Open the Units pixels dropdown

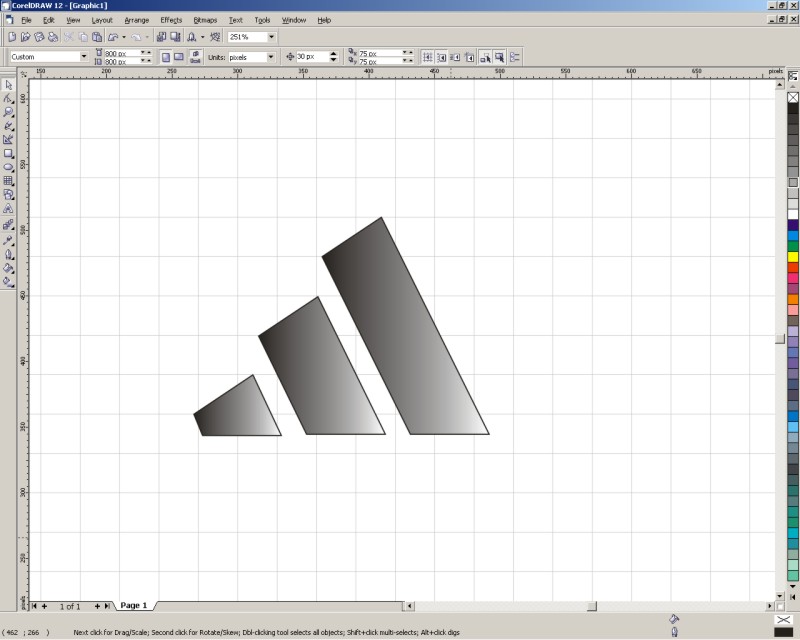tap(271, 57)
